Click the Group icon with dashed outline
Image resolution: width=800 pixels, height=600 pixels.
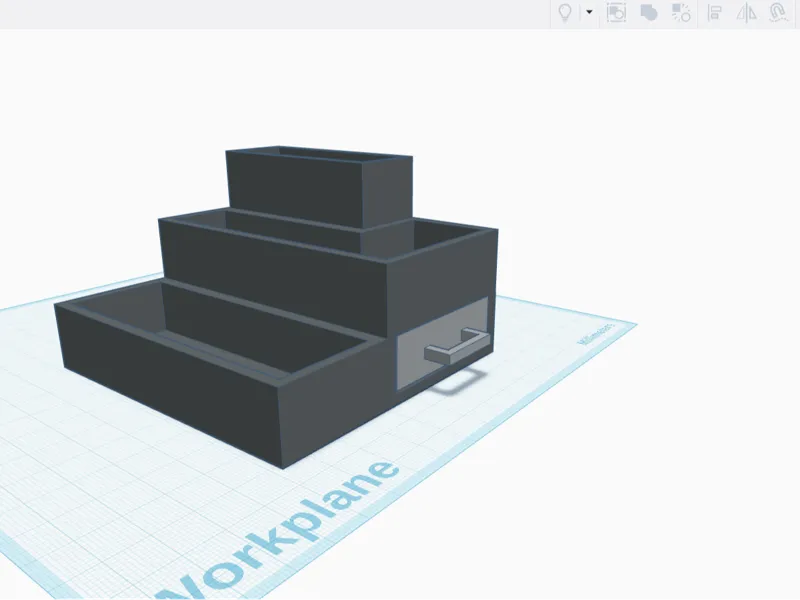coord(616,13)
